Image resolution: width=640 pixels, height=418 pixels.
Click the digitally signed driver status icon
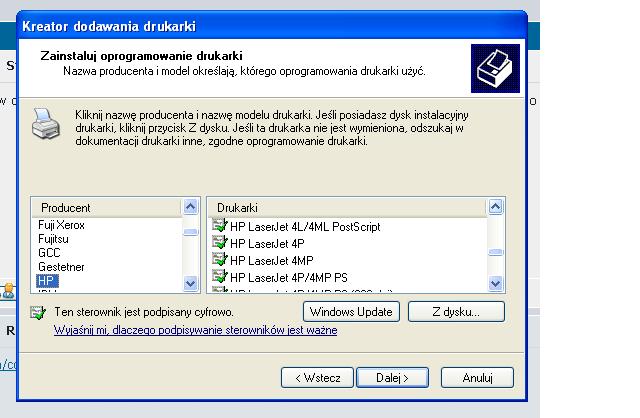pos(38,313)
